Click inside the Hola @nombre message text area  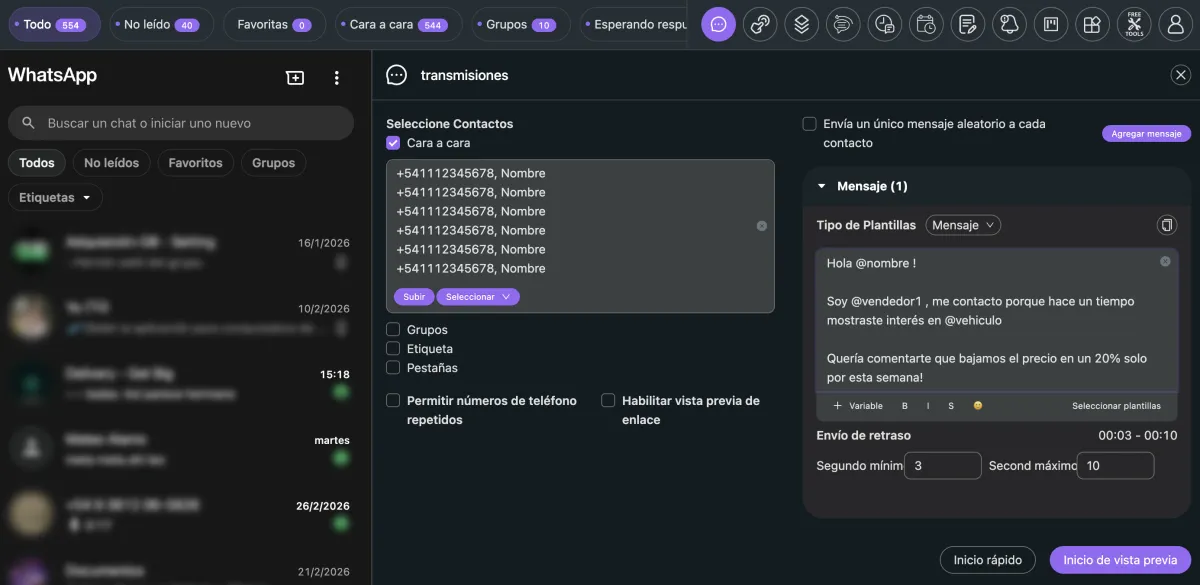(x=995, y=320)
